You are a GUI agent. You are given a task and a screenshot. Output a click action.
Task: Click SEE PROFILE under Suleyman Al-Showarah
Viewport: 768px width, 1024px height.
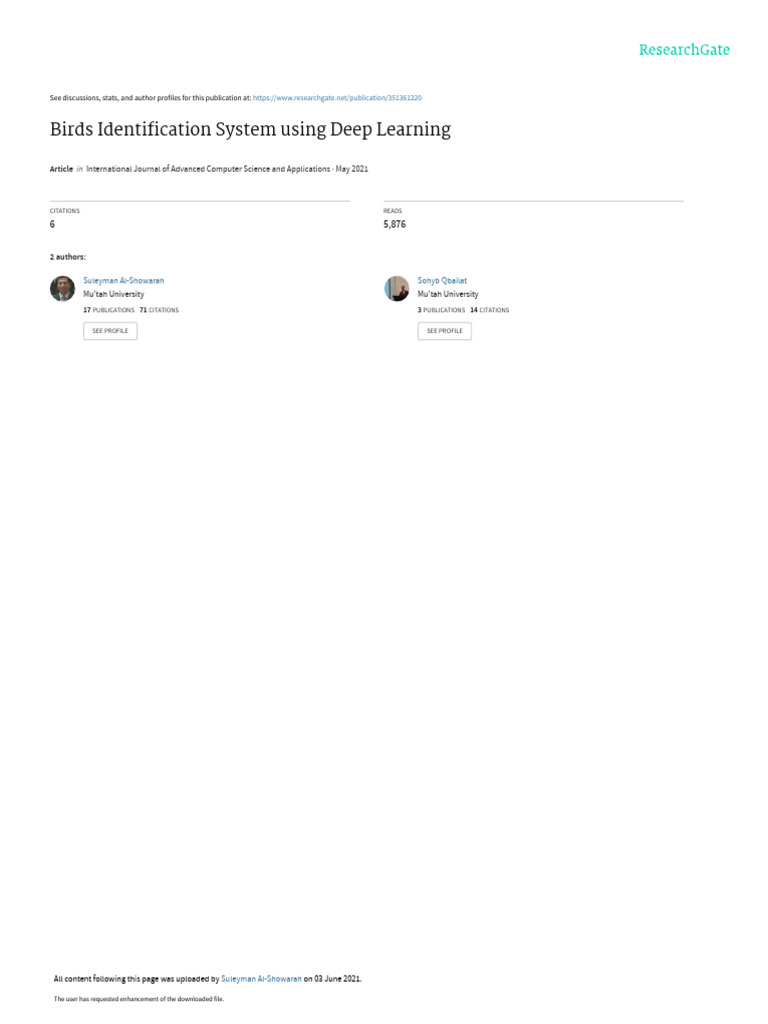point(110,331)
